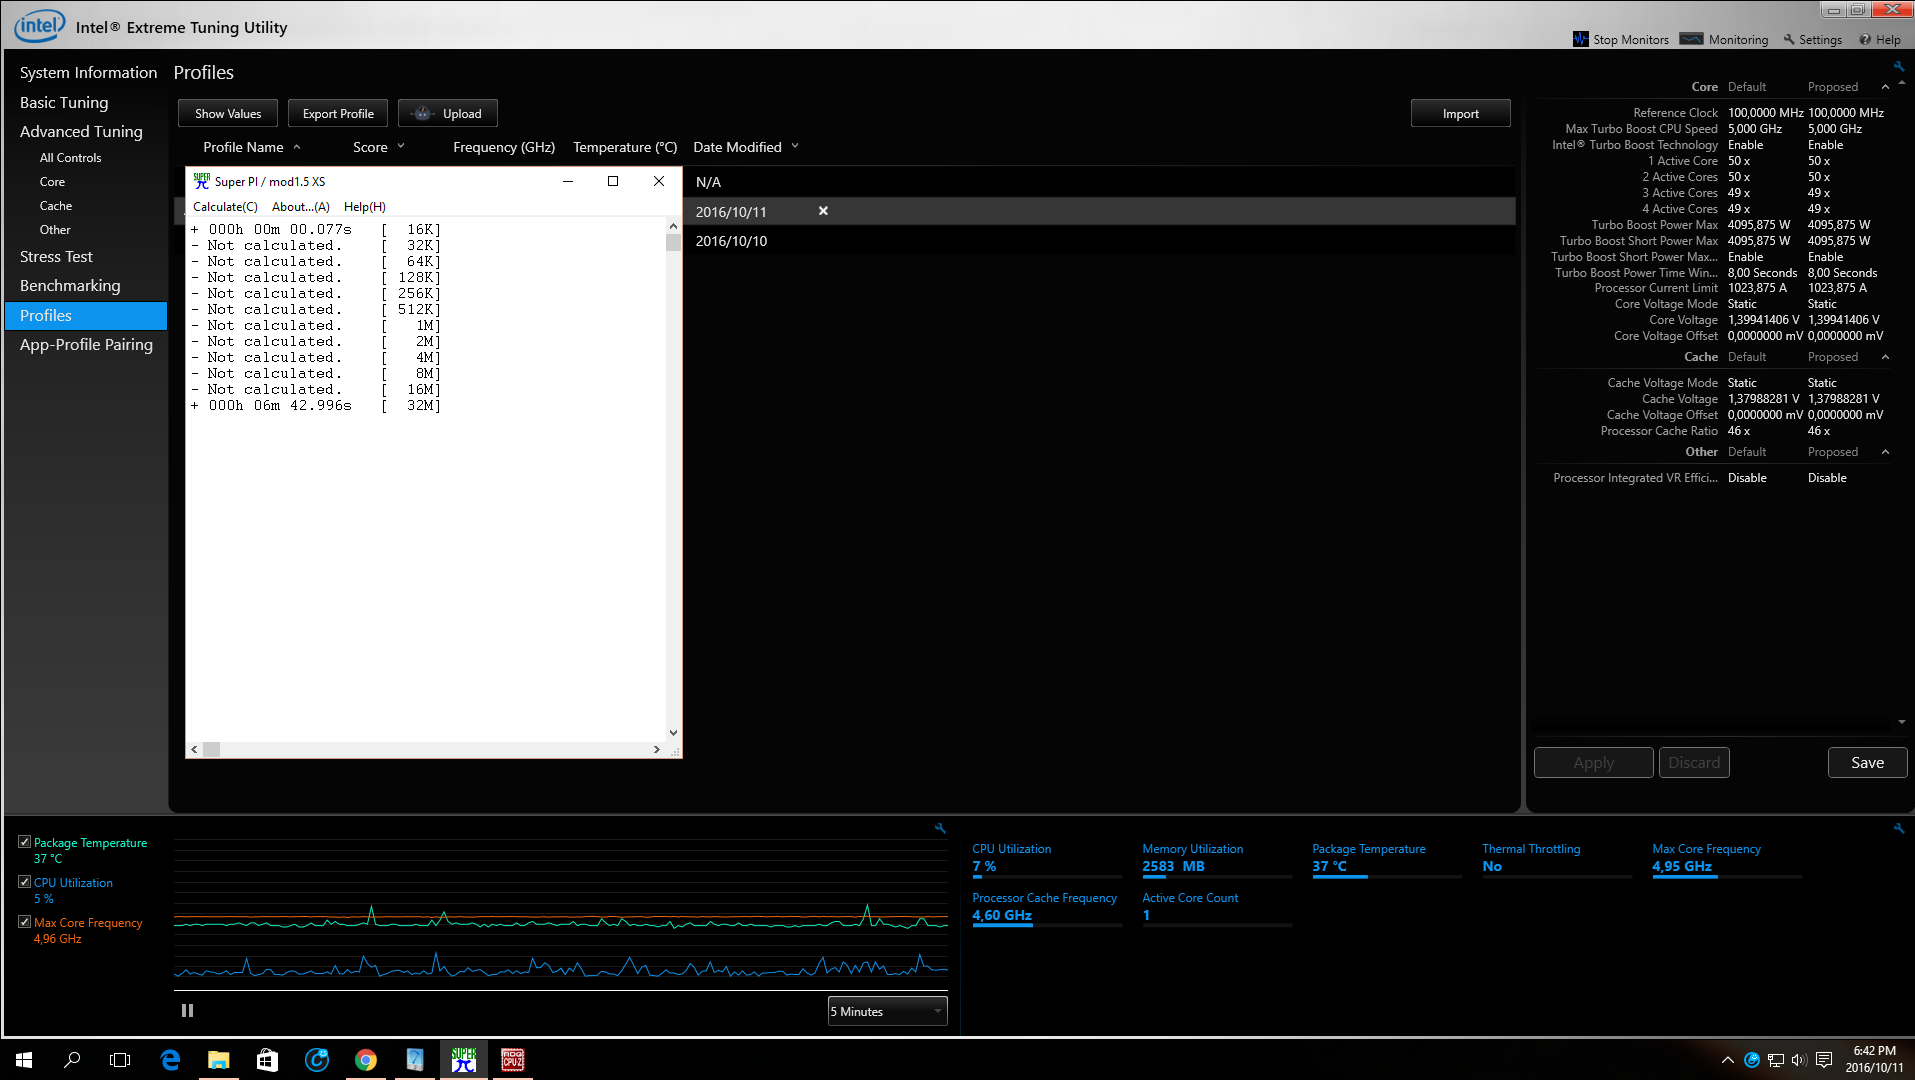The height and width of the screenshot is (1080, 1915).
Task: Click Super PI horizontal scrollbar thumb
Action: 211,749
